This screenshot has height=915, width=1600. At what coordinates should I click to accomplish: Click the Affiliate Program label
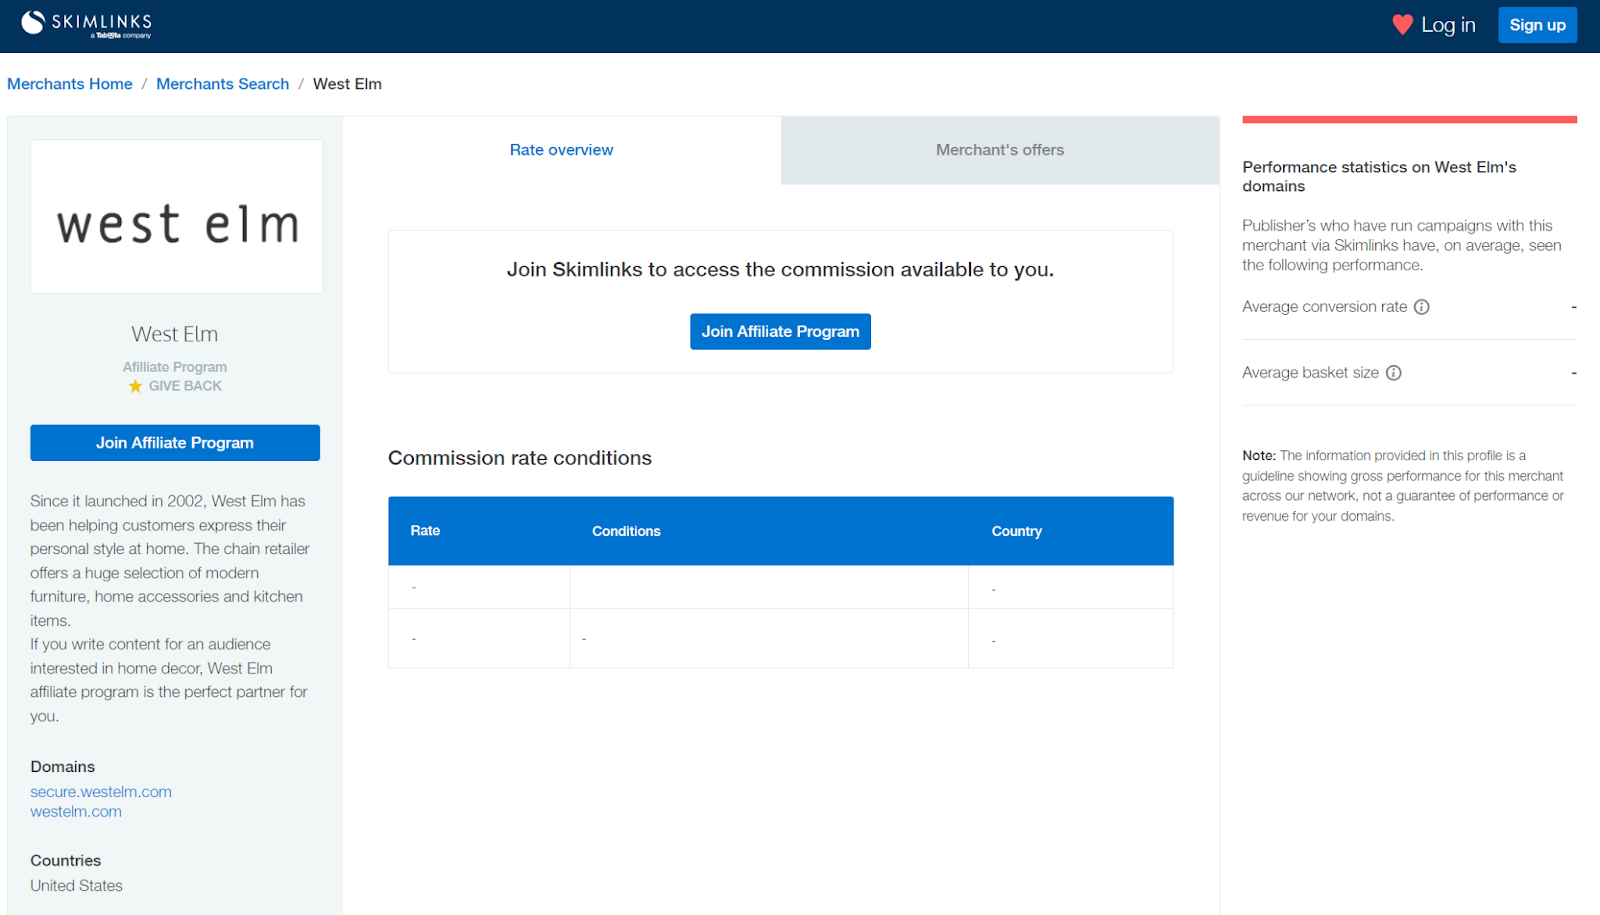pos(175,367)
